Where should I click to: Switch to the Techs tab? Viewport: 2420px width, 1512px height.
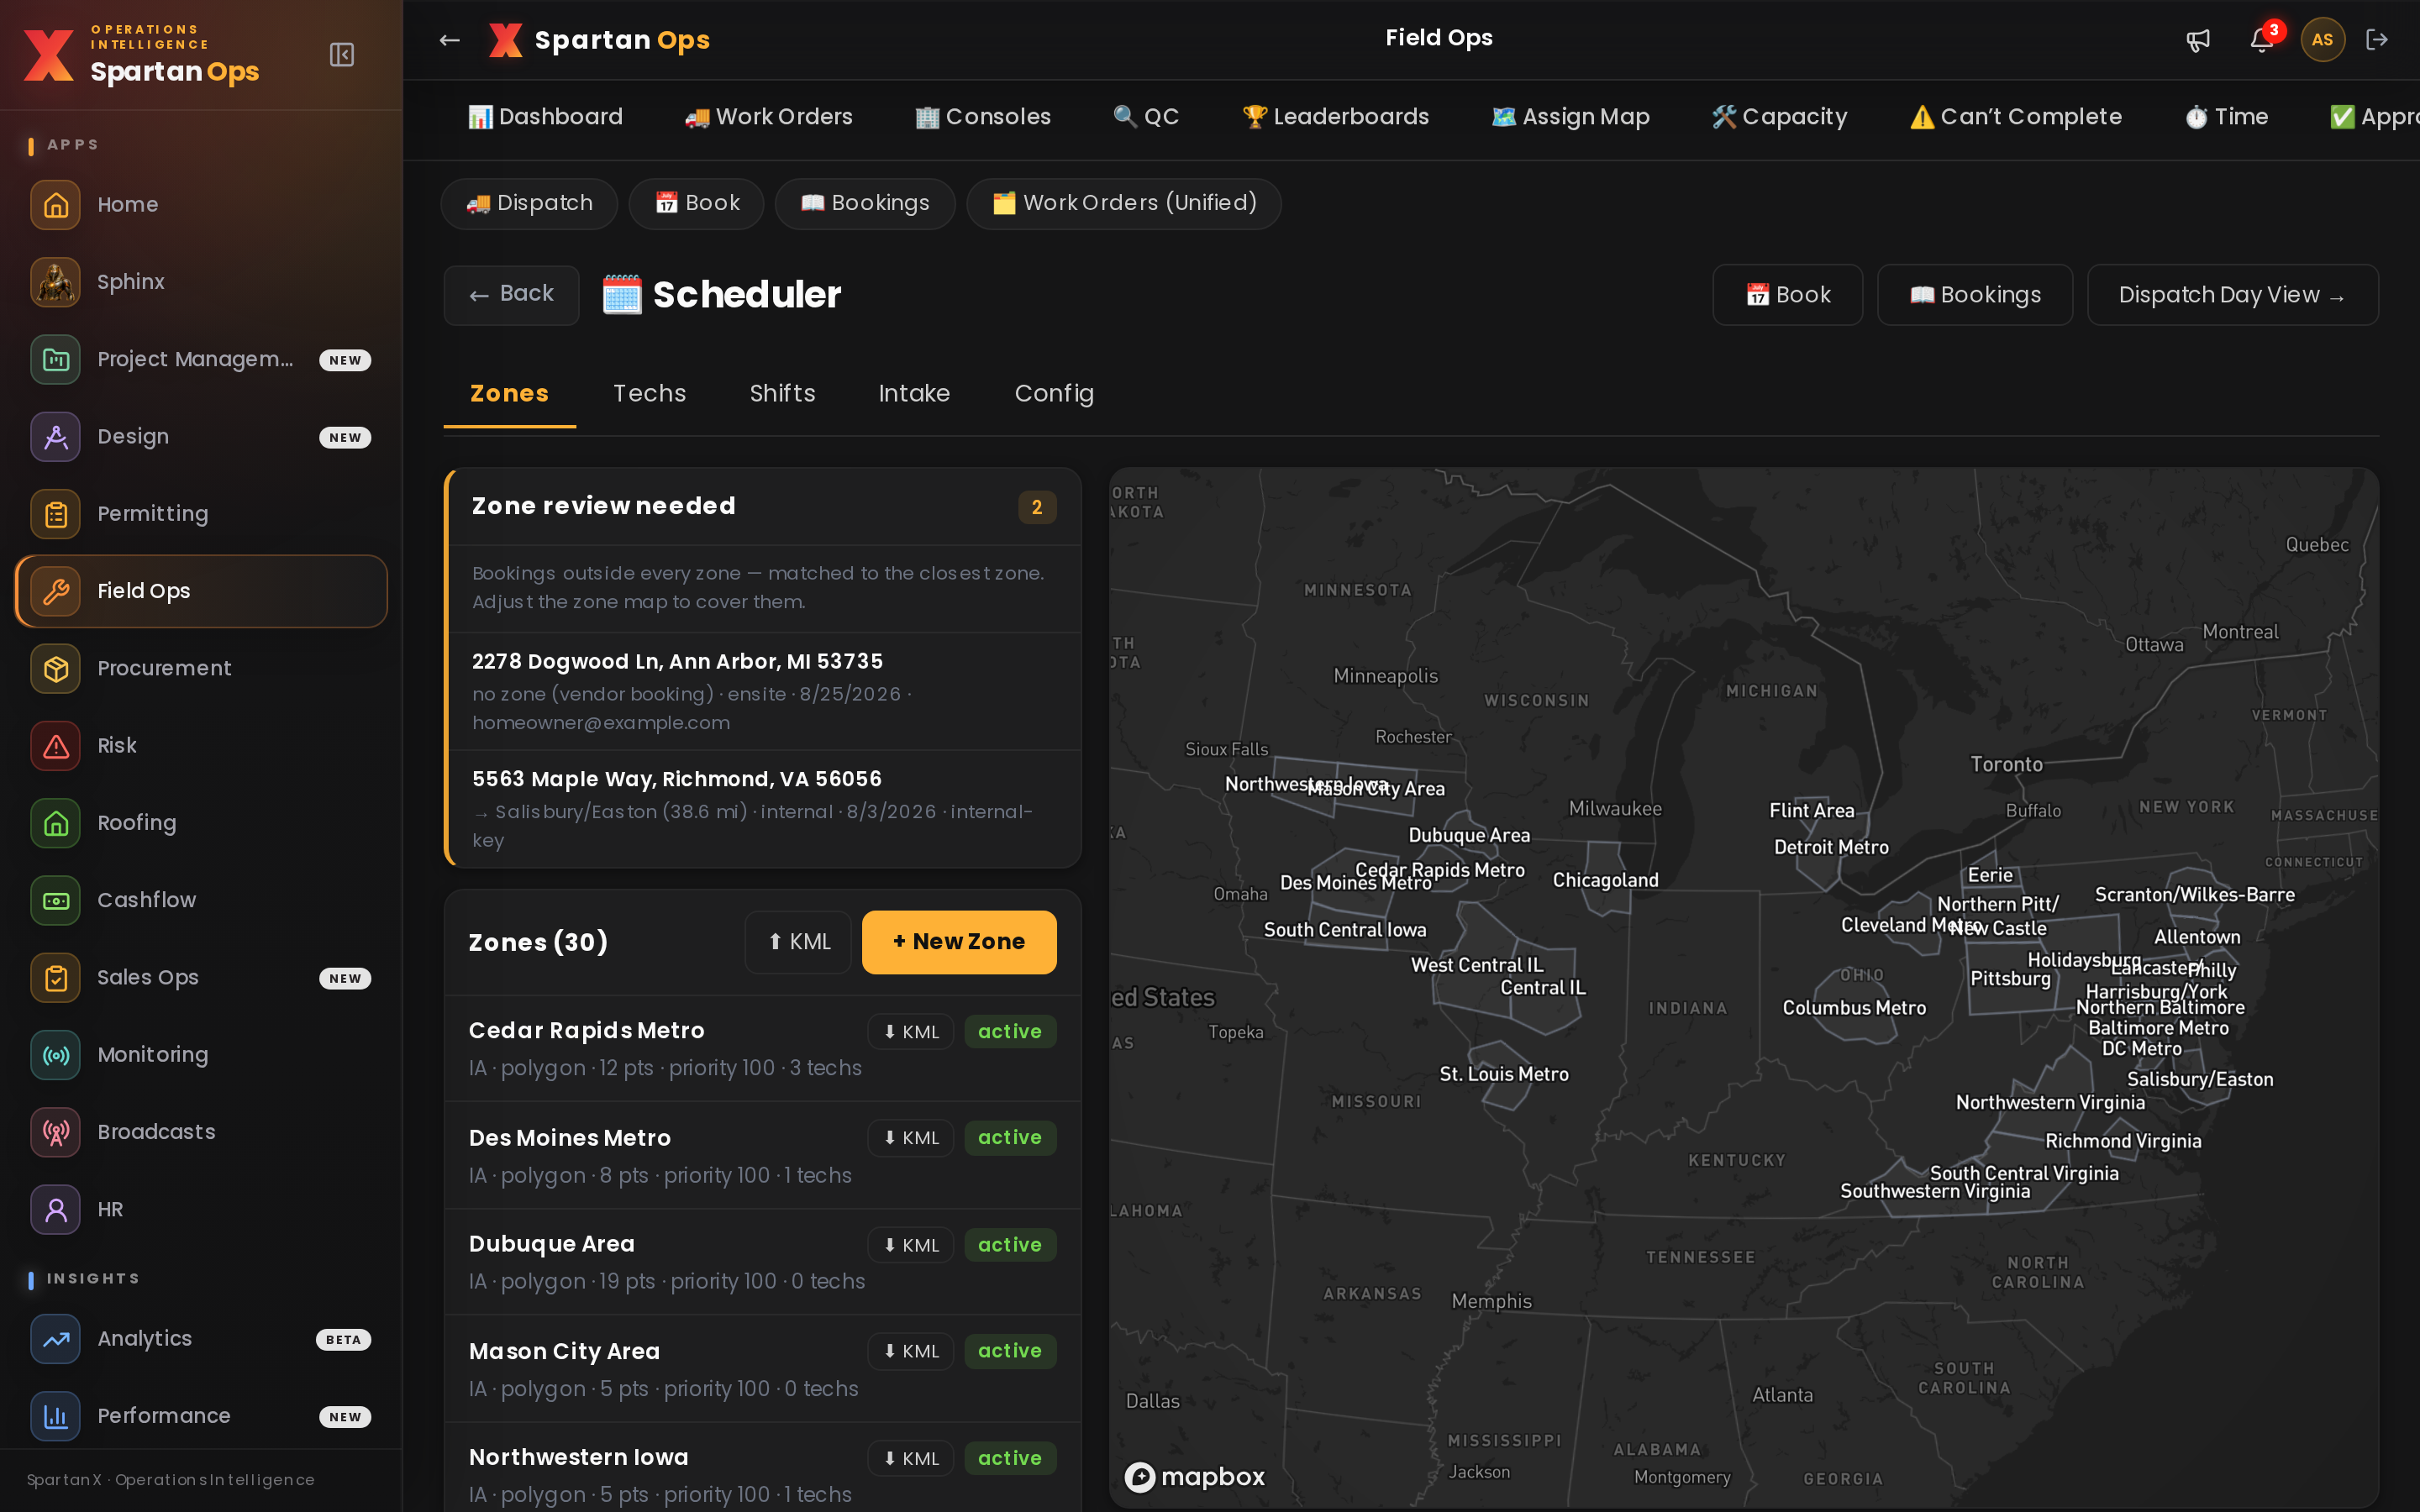tap(650, 394)
